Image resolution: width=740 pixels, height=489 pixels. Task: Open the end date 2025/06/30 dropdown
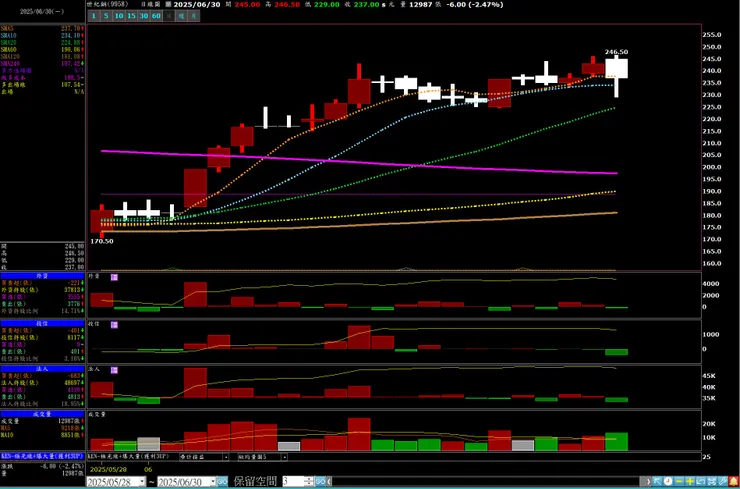click(213, 481)
